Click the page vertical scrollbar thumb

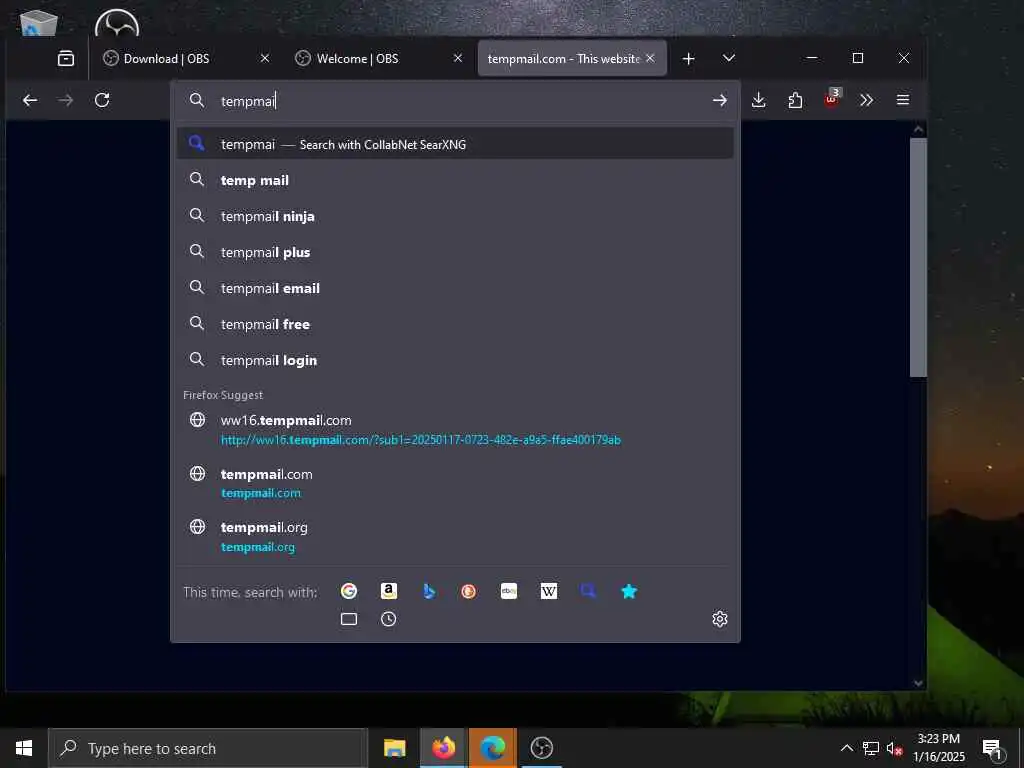point(918,257)
